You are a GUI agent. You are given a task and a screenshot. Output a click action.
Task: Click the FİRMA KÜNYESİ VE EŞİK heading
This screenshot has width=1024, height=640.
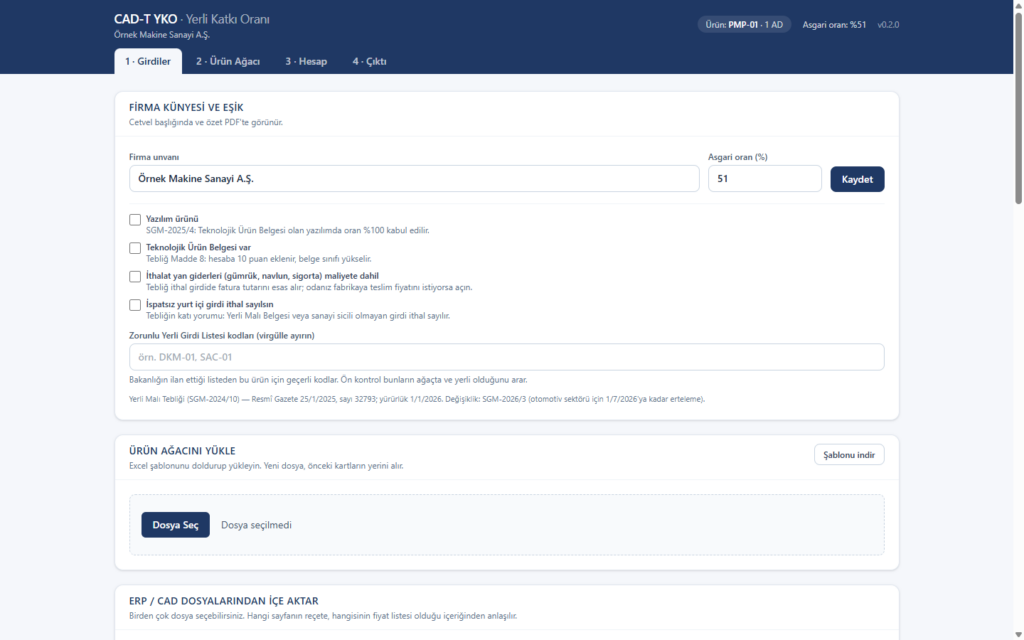point(186,107)
